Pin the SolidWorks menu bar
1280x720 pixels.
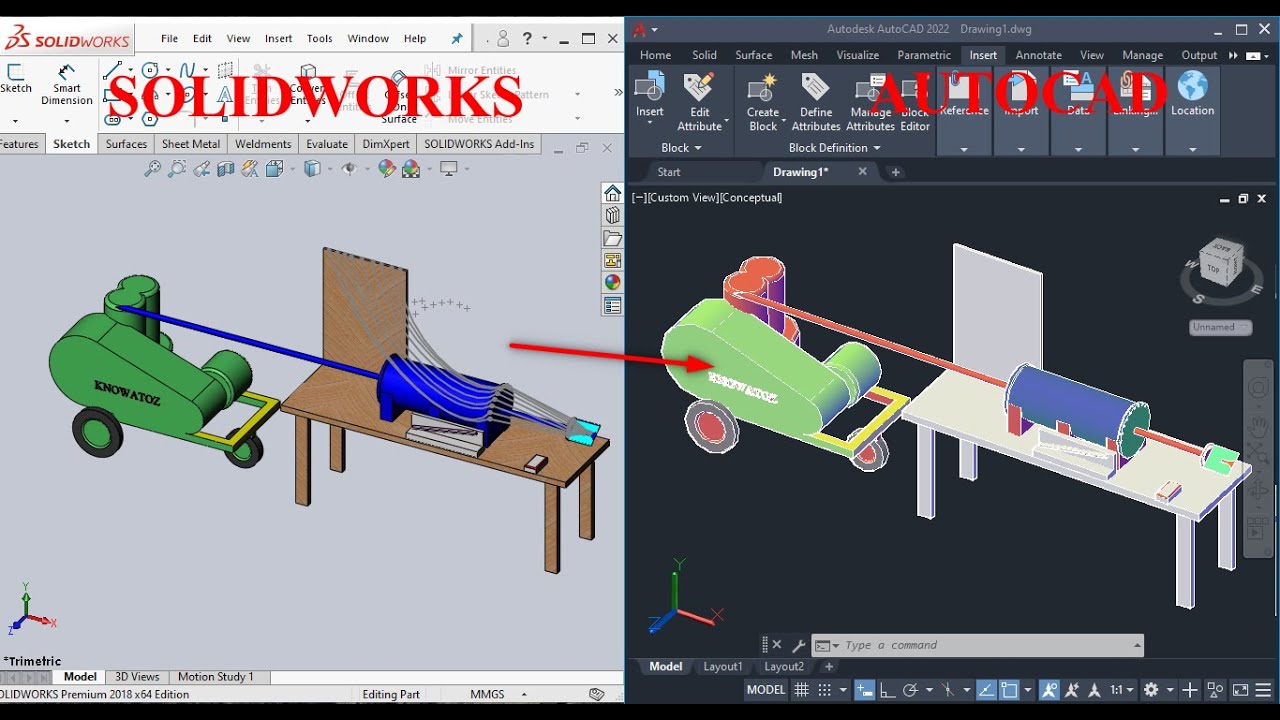click(x=457, y=39)
